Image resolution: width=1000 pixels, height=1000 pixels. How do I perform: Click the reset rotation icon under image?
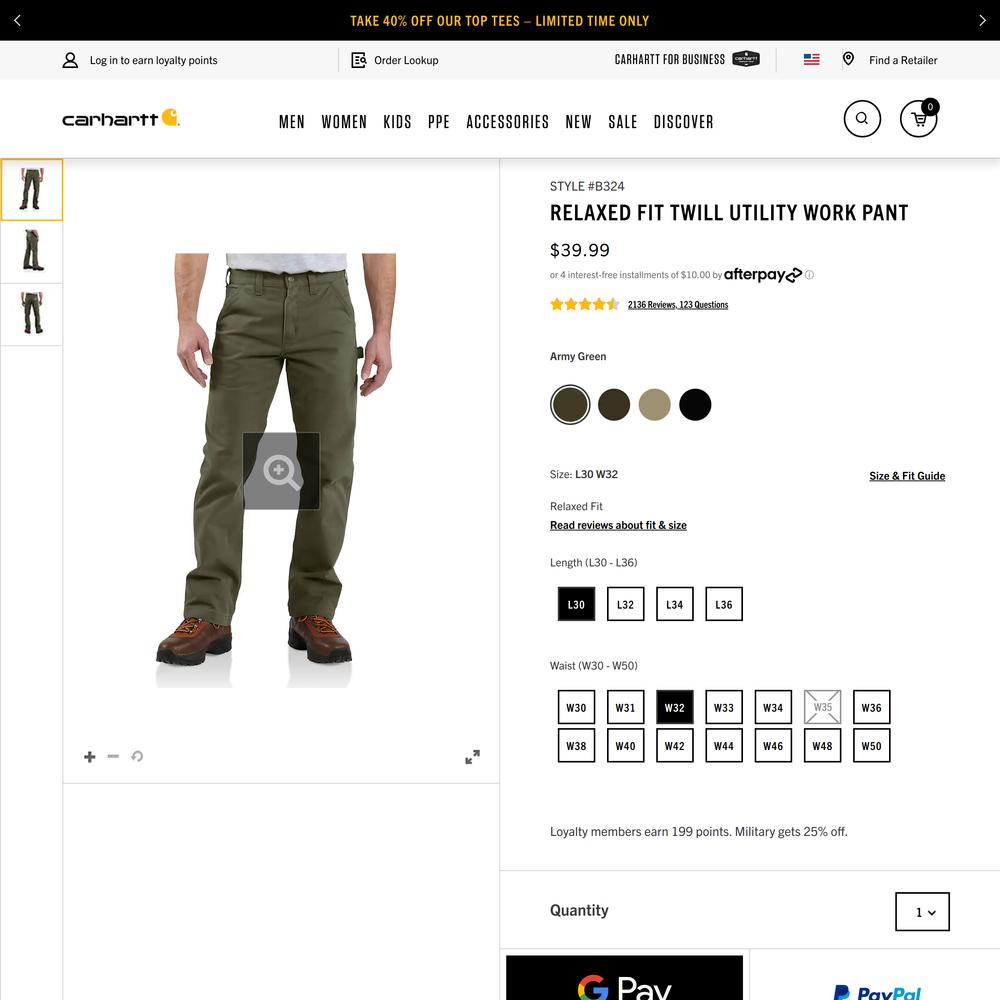[x=137, y=756]
